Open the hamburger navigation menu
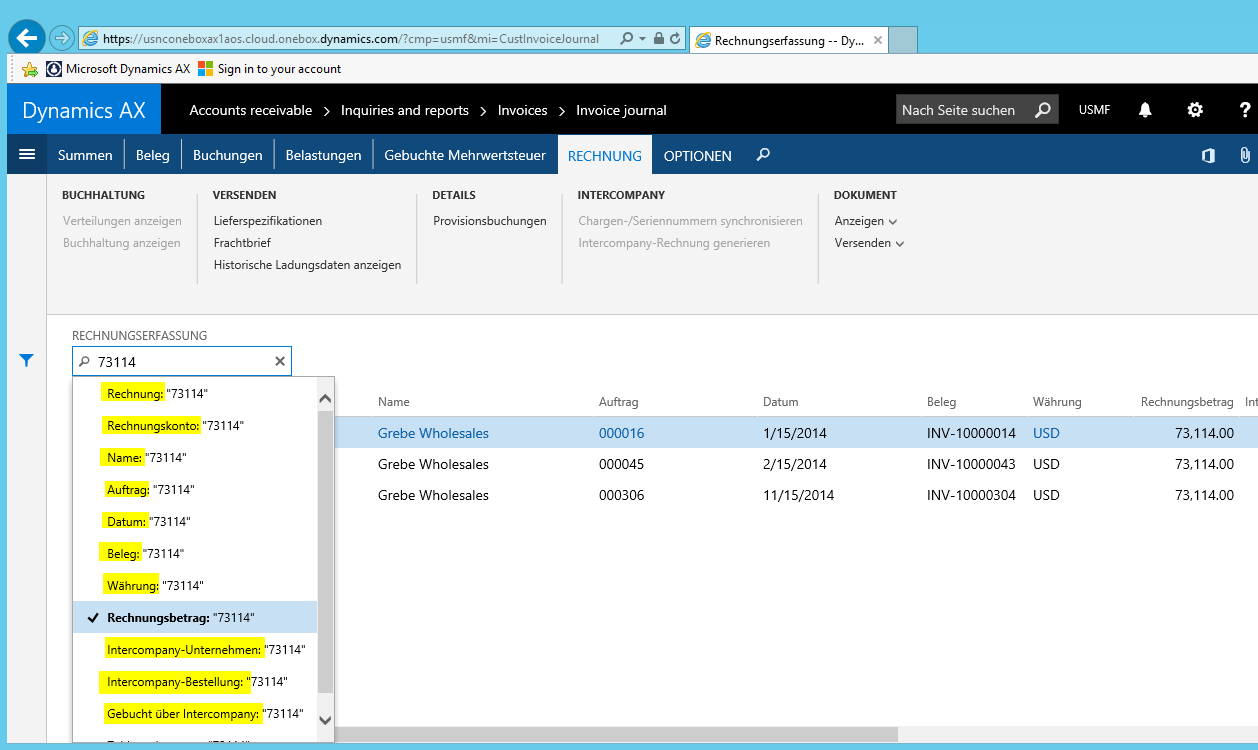 click(x=27, y=154)
